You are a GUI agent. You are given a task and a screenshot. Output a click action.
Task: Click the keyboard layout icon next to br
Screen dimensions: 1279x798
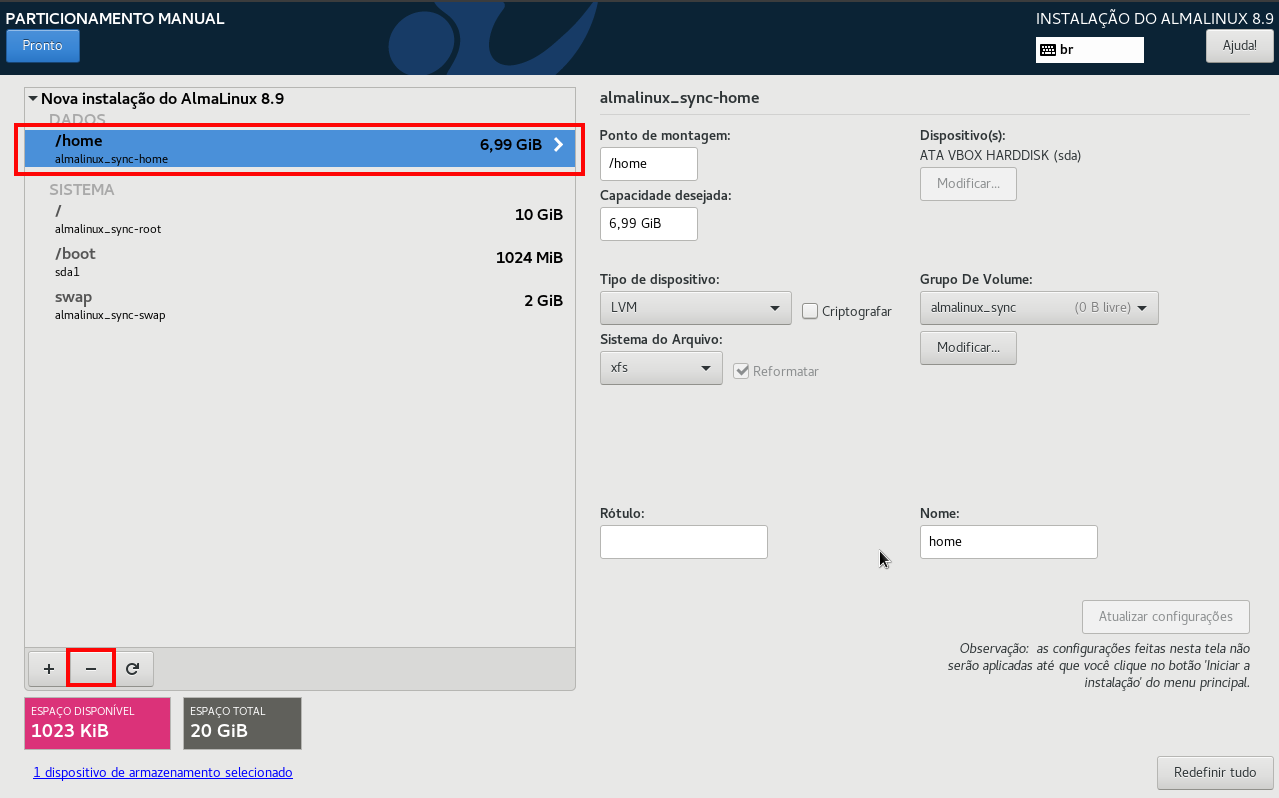click(x=1048, y=49)
